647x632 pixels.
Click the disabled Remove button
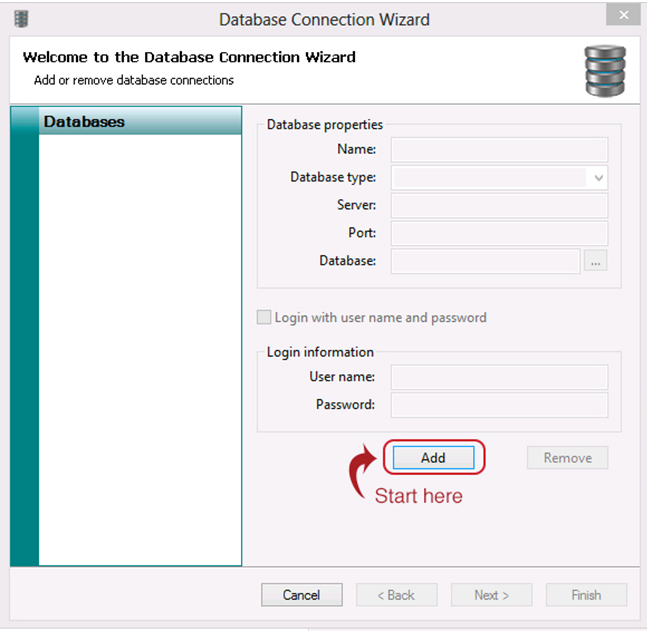pos(567,457)
